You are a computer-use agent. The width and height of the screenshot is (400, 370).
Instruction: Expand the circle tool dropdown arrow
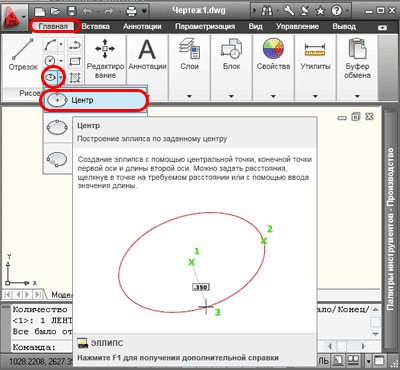[x=61, y=61]
